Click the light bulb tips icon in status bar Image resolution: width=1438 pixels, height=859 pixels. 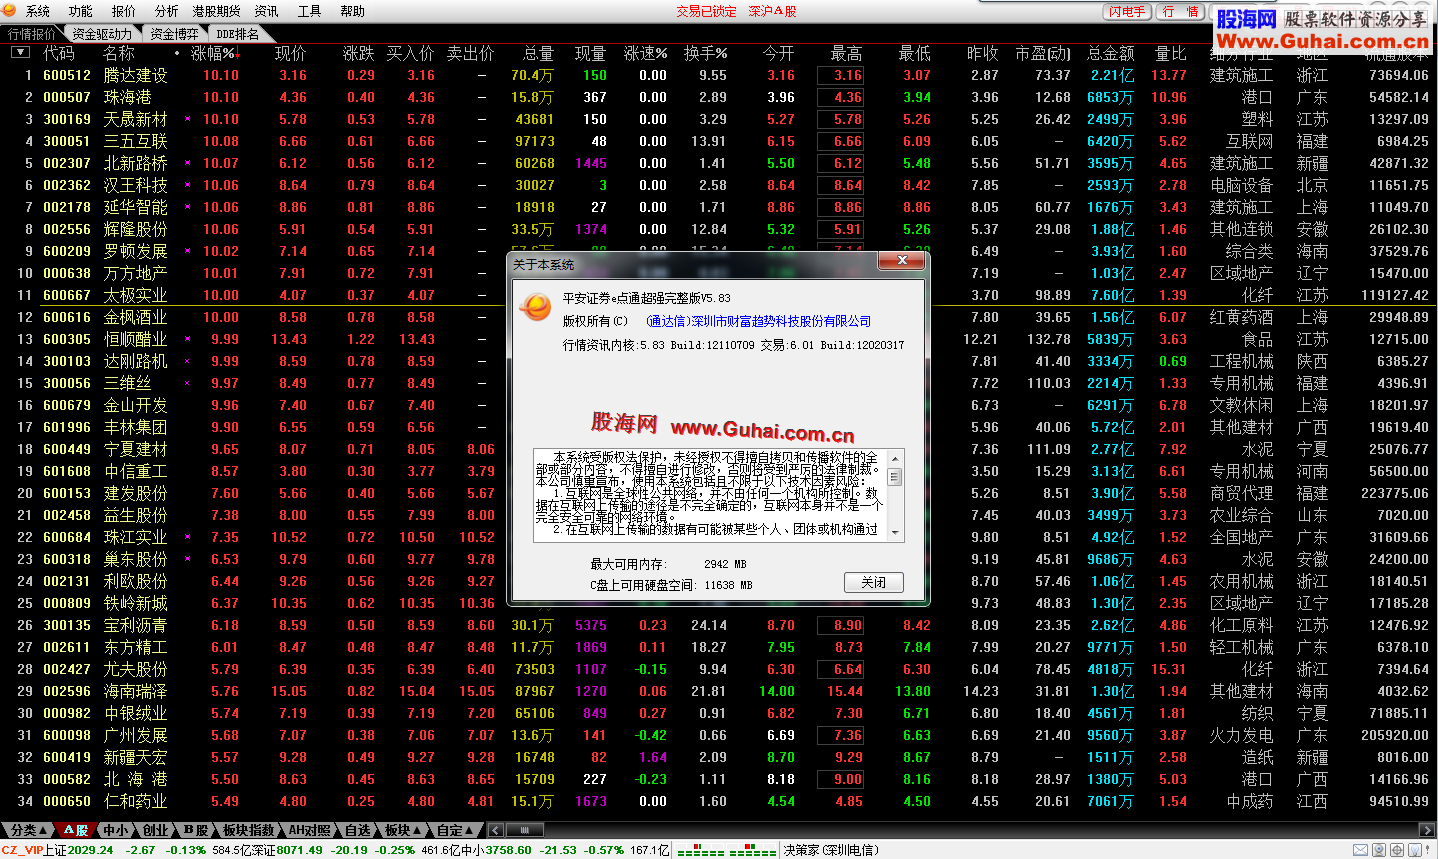click(1413, 850)
